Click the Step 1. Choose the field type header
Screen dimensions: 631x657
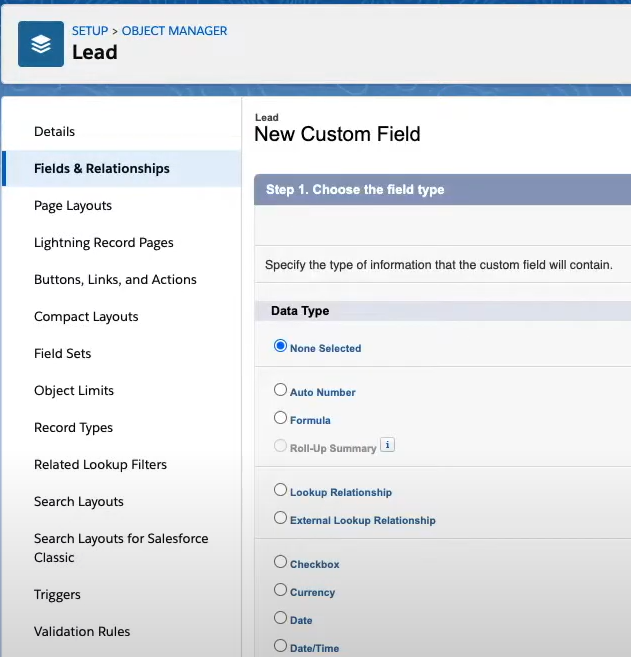pos(355,189)
